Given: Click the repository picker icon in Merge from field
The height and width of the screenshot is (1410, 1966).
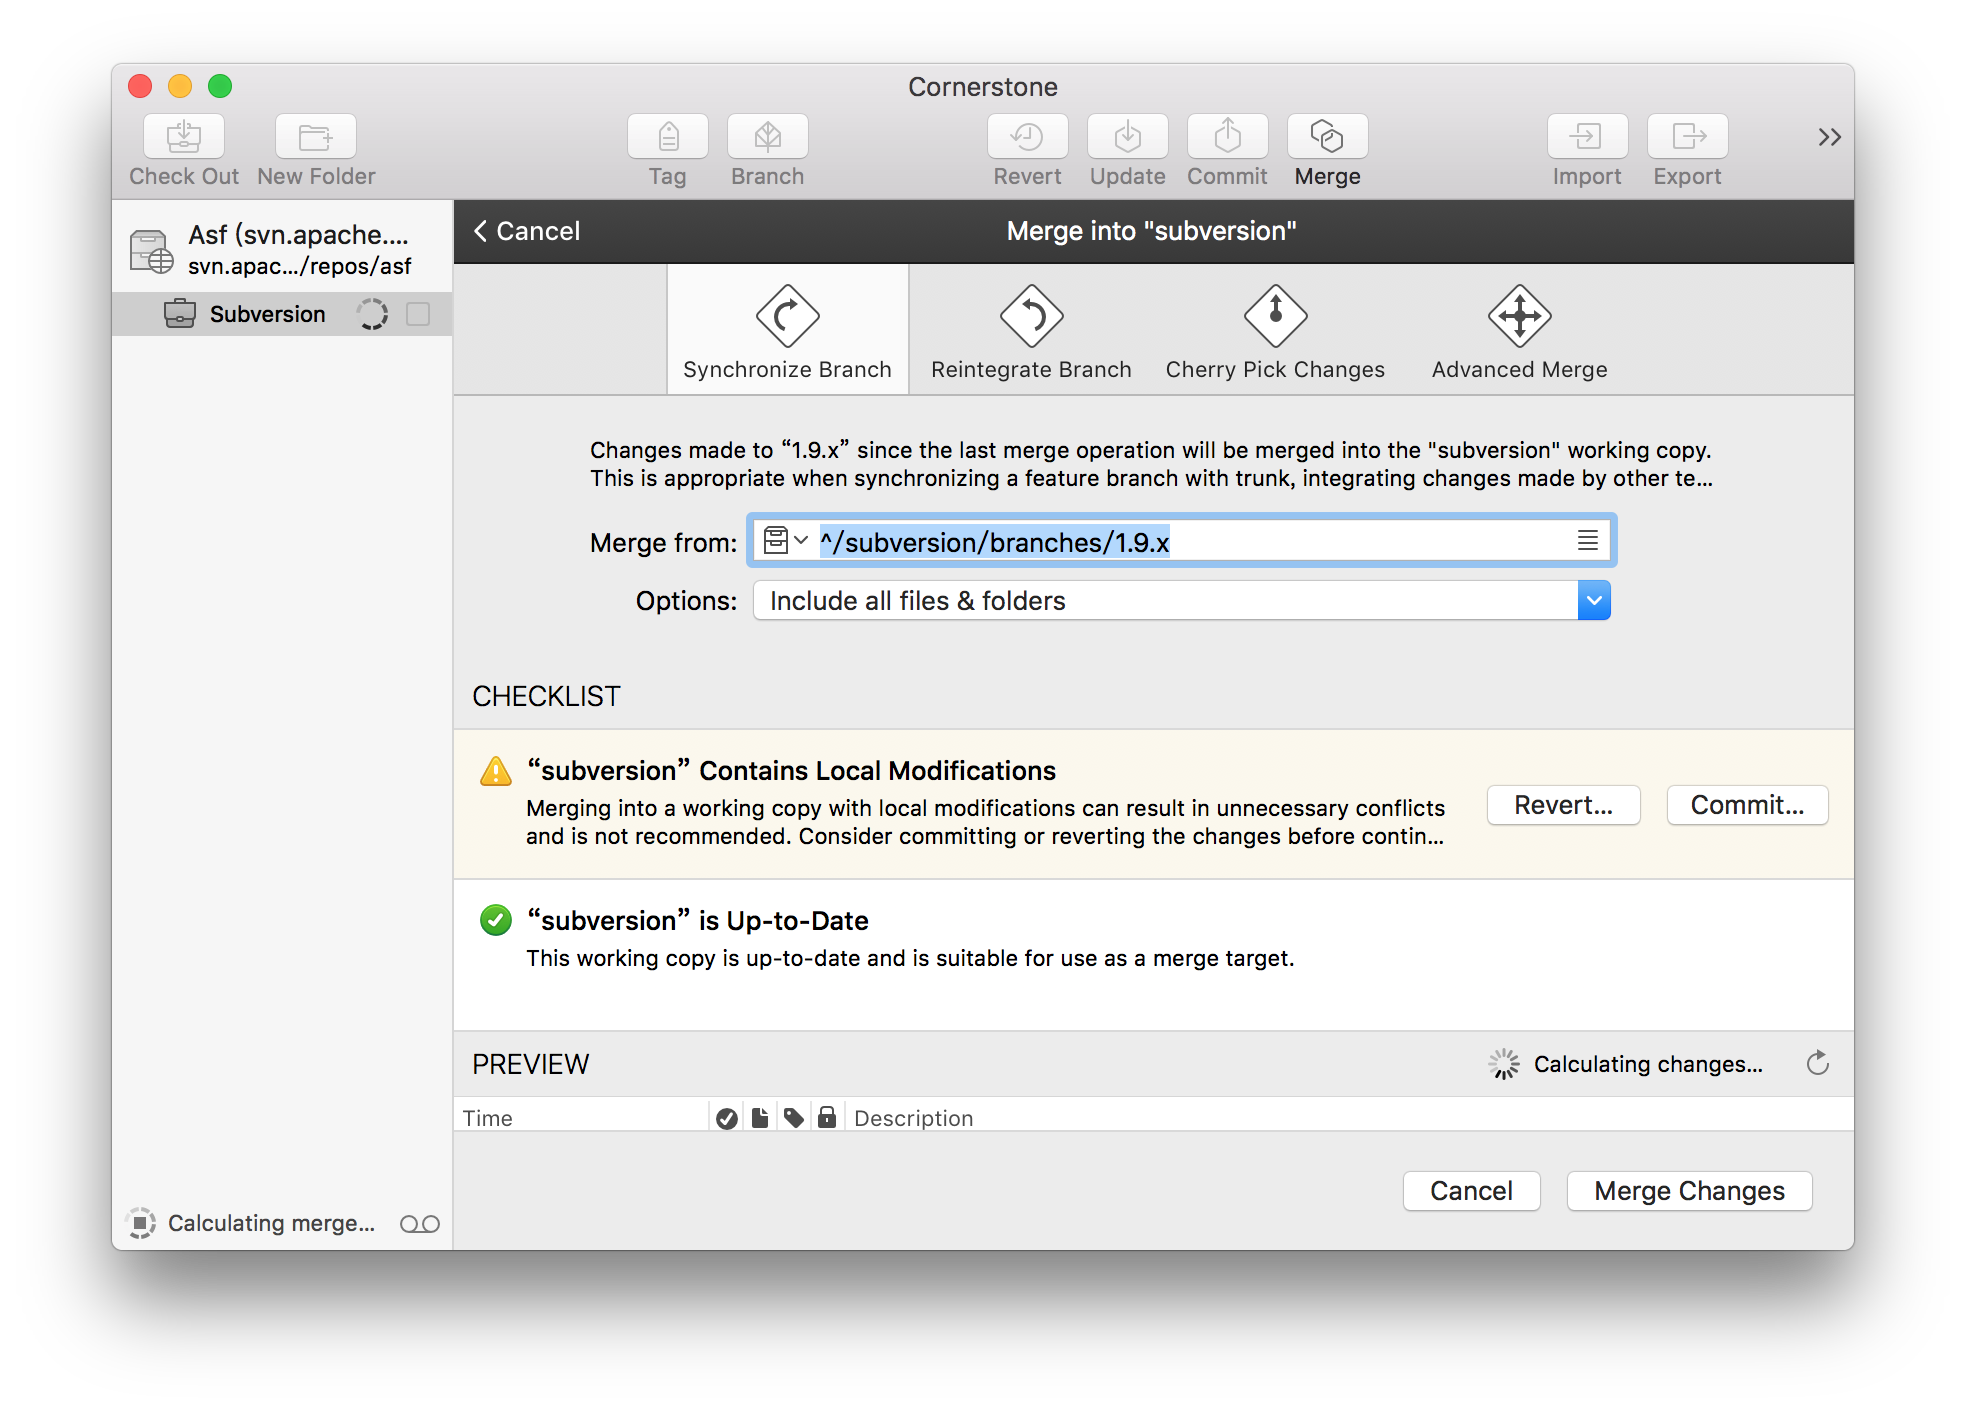Looking at the screenshot, I should point(778,541).
